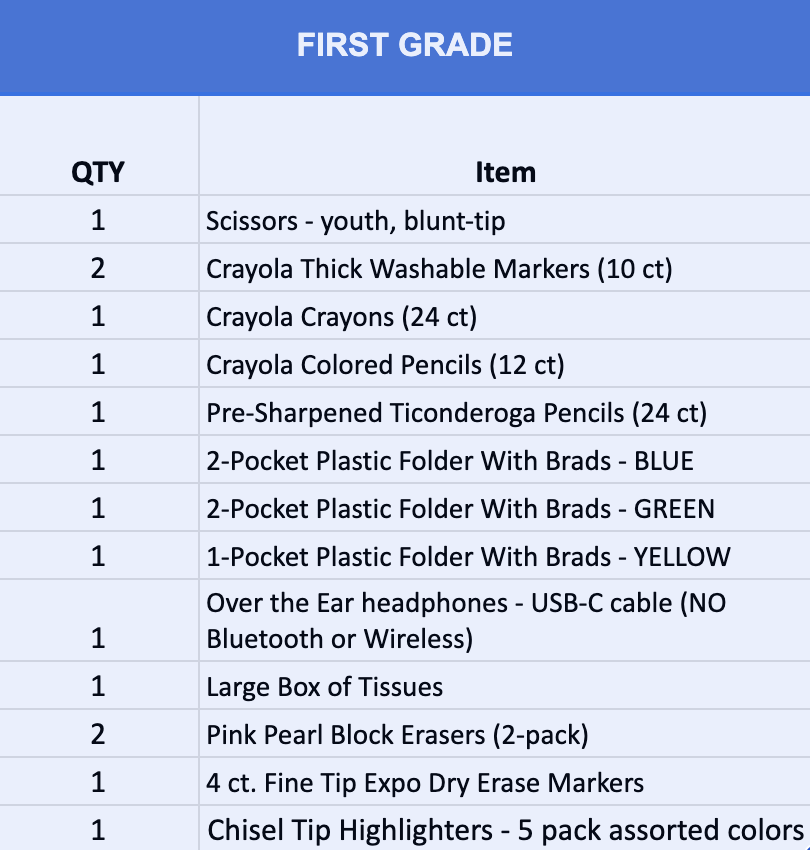Select quantity 1 beside headphones row
The height and width of the screenshot is (850, 810).
coord(98,639)
